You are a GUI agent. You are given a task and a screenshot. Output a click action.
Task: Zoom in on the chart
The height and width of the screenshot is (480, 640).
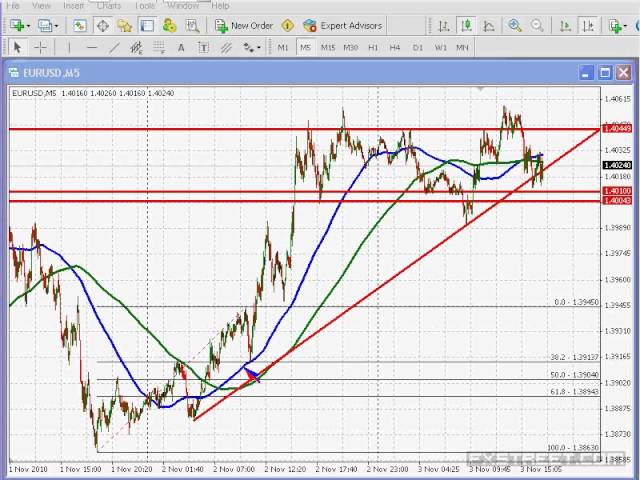point(515,26)
